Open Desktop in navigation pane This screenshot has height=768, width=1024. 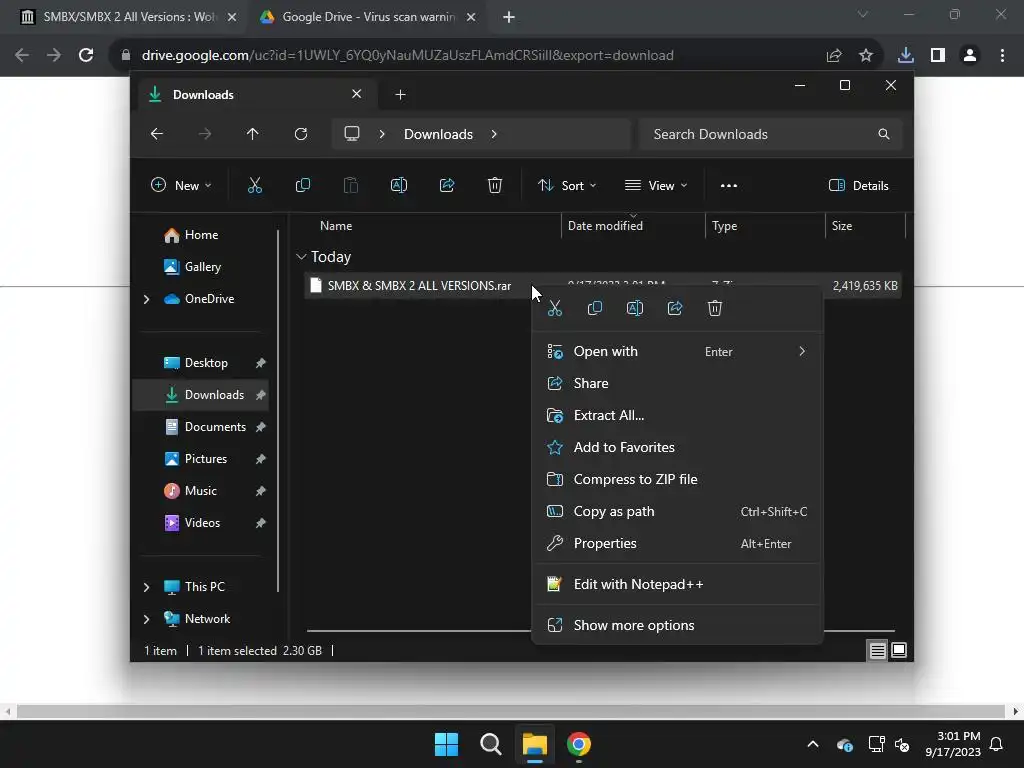206,363
